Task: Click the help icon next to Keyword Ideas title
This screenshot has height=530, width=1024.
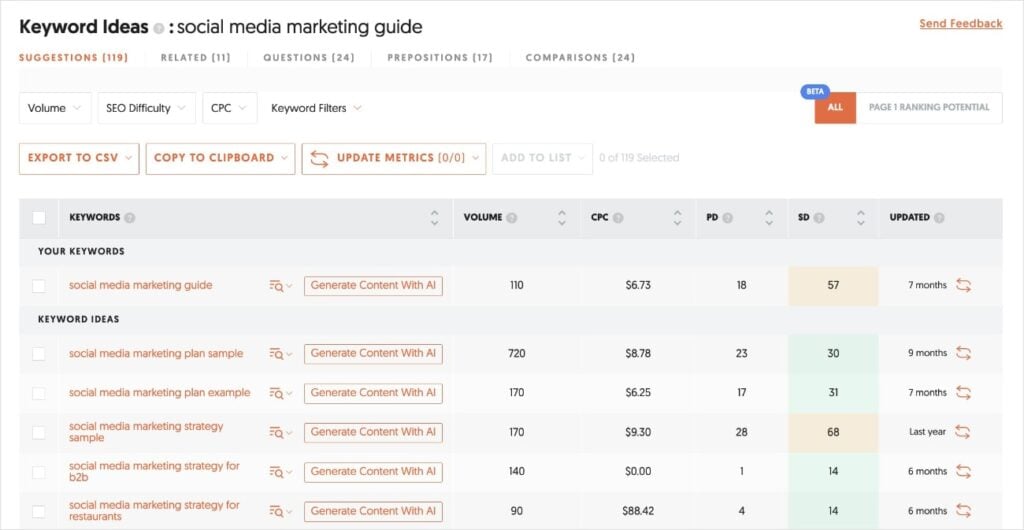Action: click(x=159, y=29)
